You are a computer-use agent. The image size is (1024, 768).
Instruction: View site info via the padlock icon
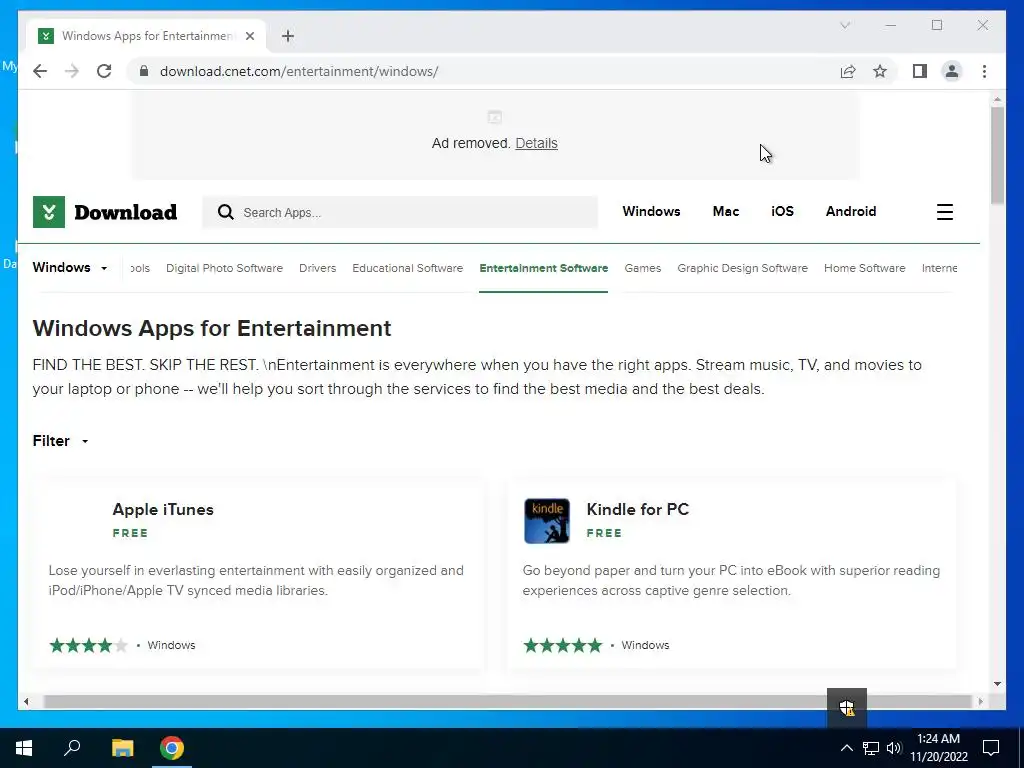coord(144,71)
